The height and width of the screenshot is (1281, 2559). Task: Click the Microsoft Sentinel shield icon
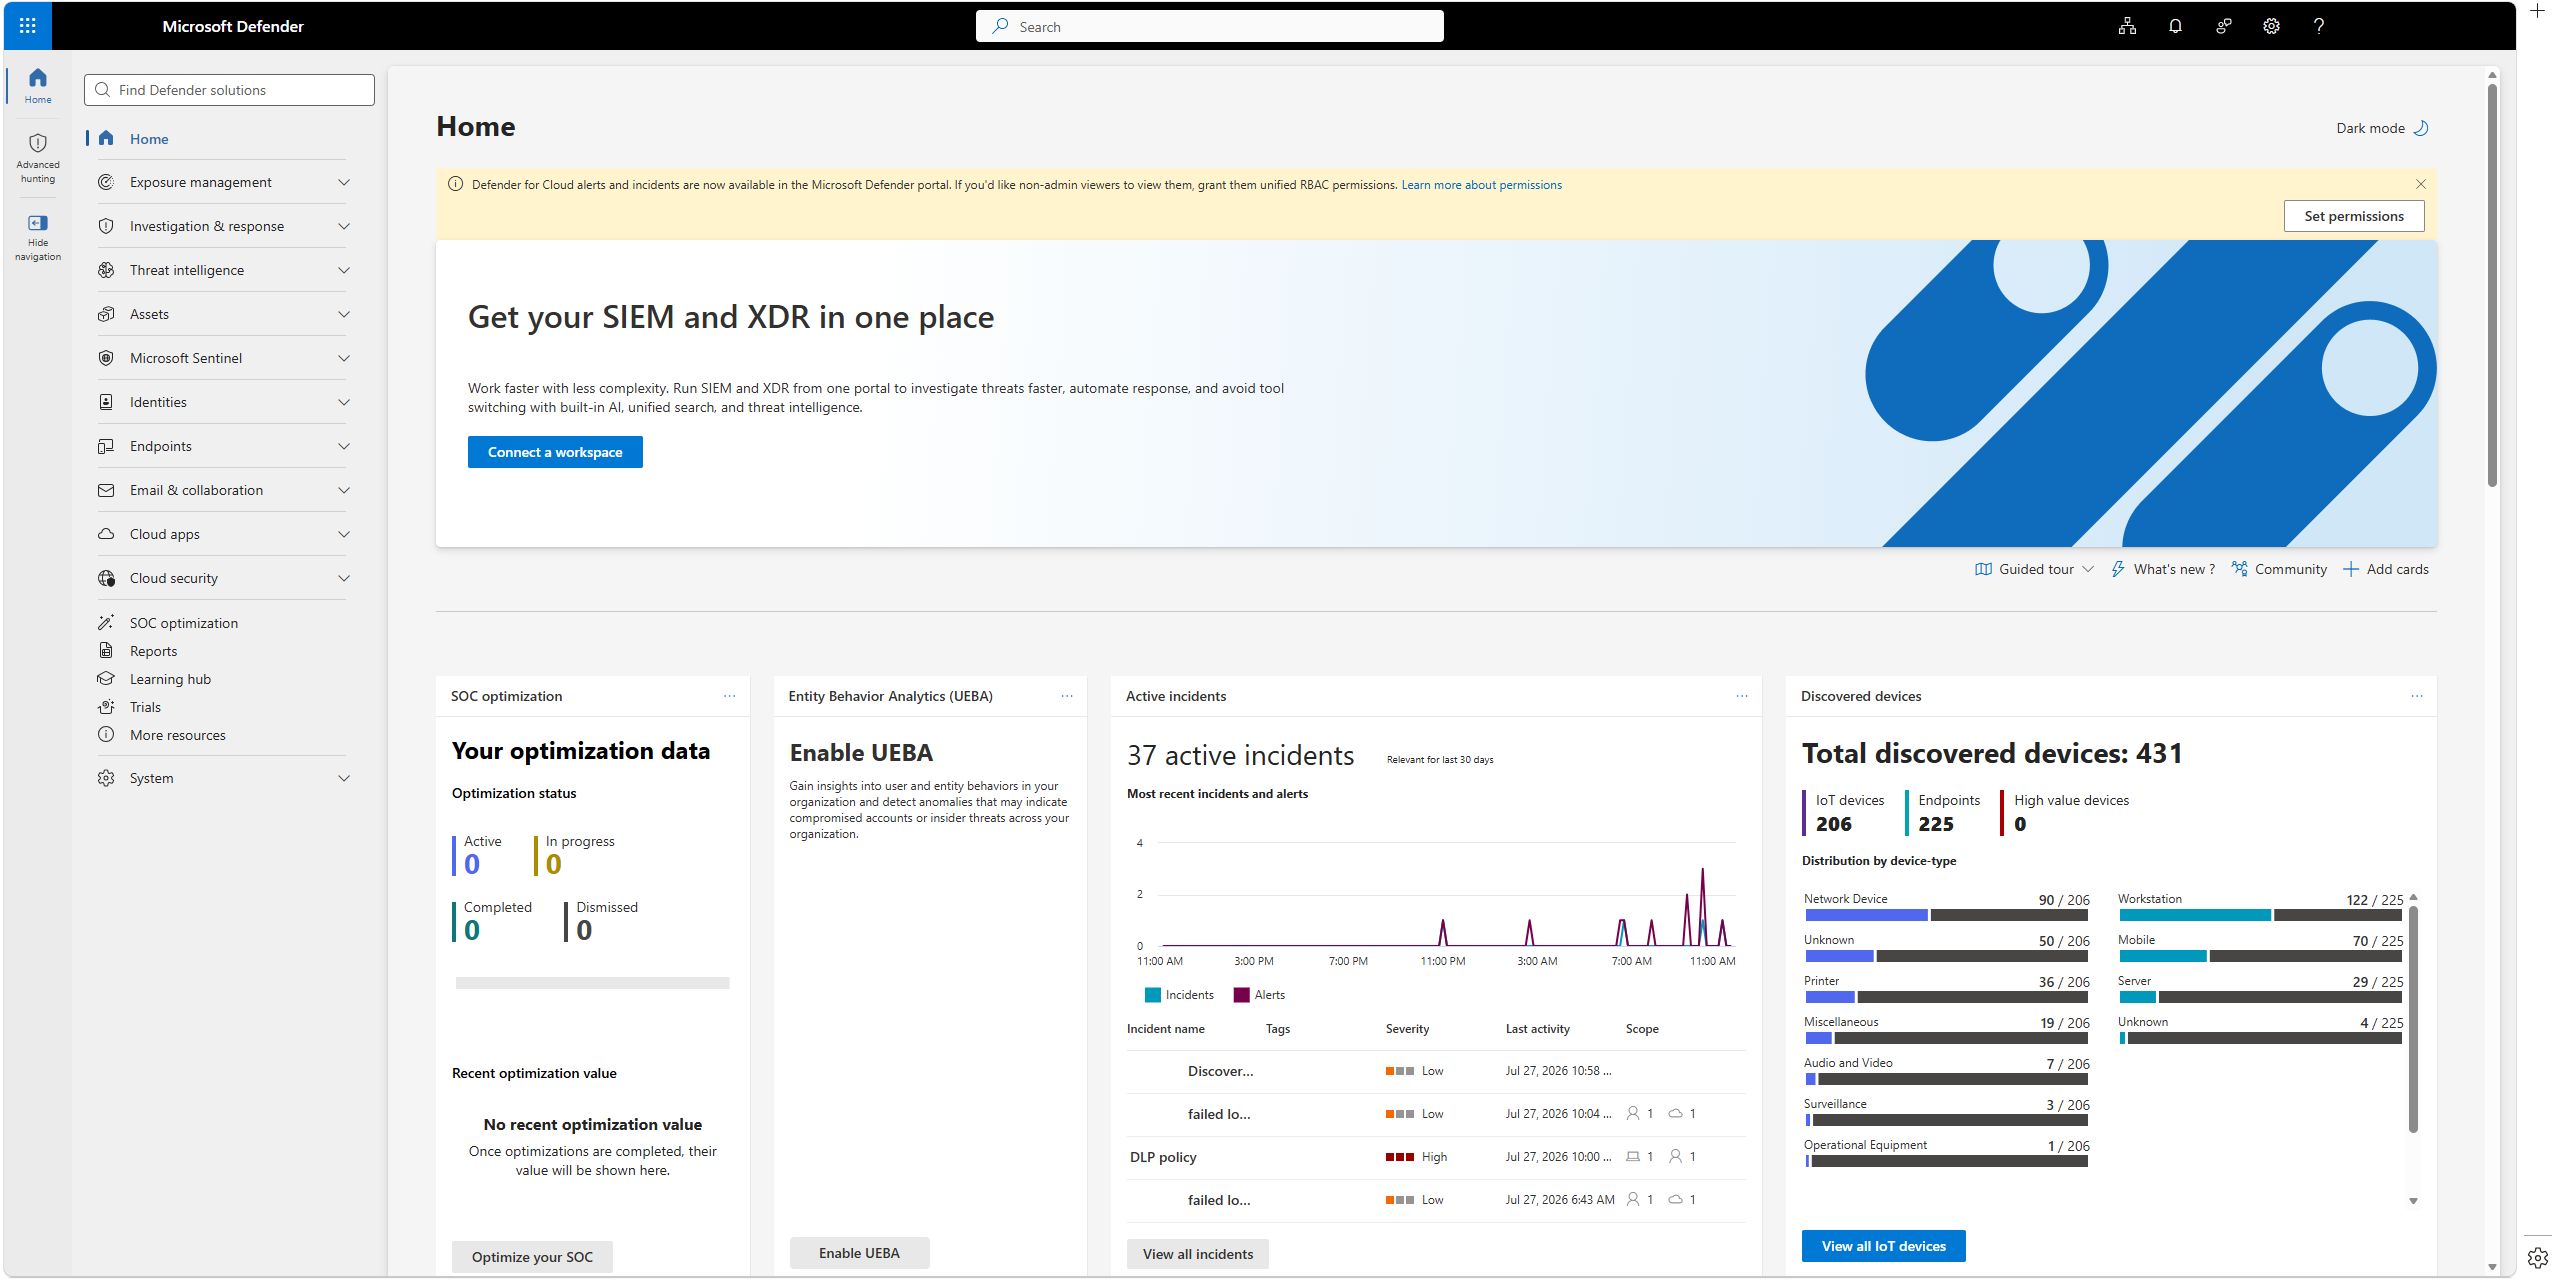(106, 358)
